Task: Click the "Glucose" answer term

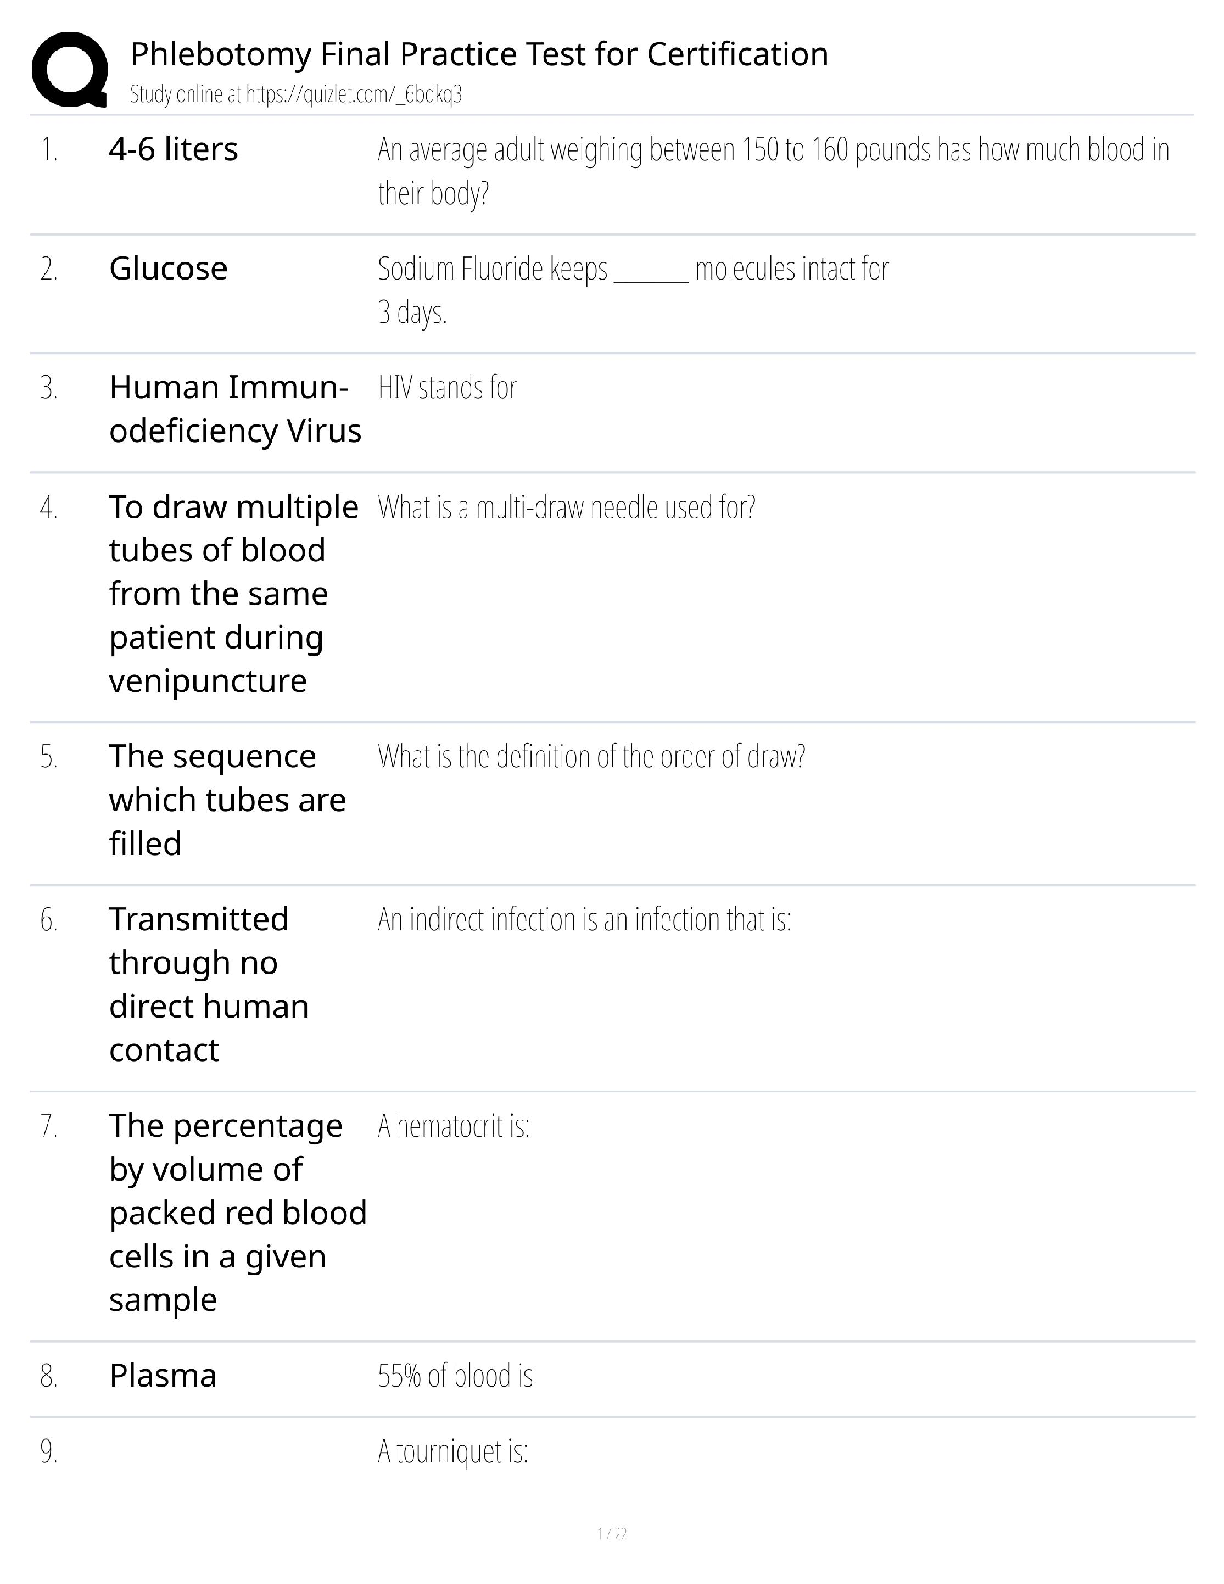Action: (x=168, y=269)
